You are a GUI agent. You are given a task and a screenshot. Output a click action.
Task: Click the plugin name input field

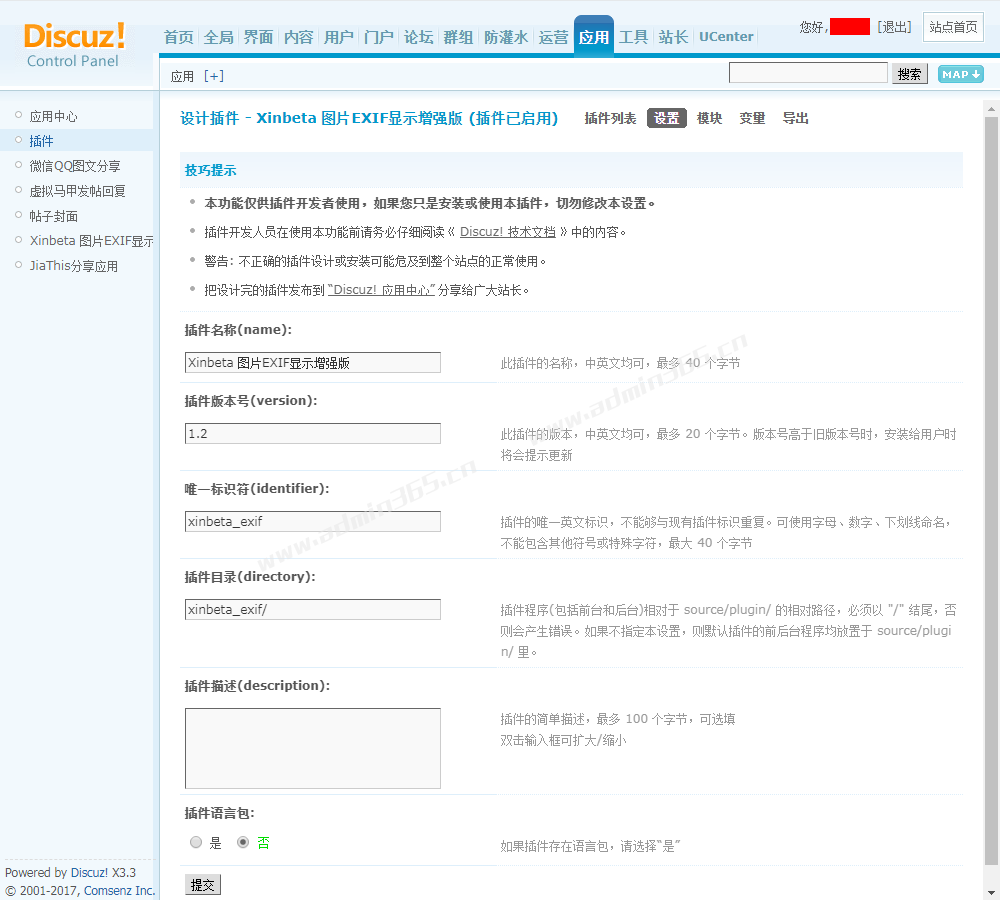coord(312,362)
